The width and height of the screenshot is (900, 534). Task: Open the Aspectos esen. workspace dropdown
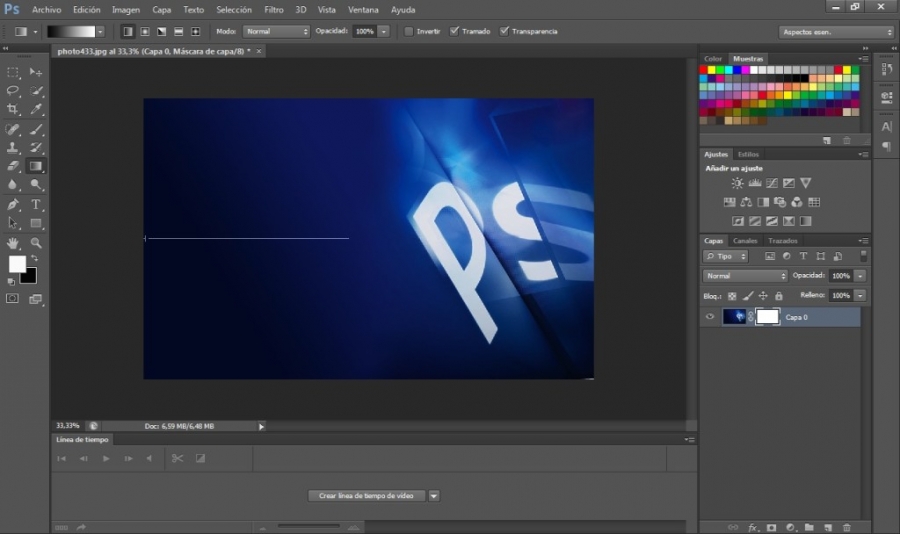836,32
